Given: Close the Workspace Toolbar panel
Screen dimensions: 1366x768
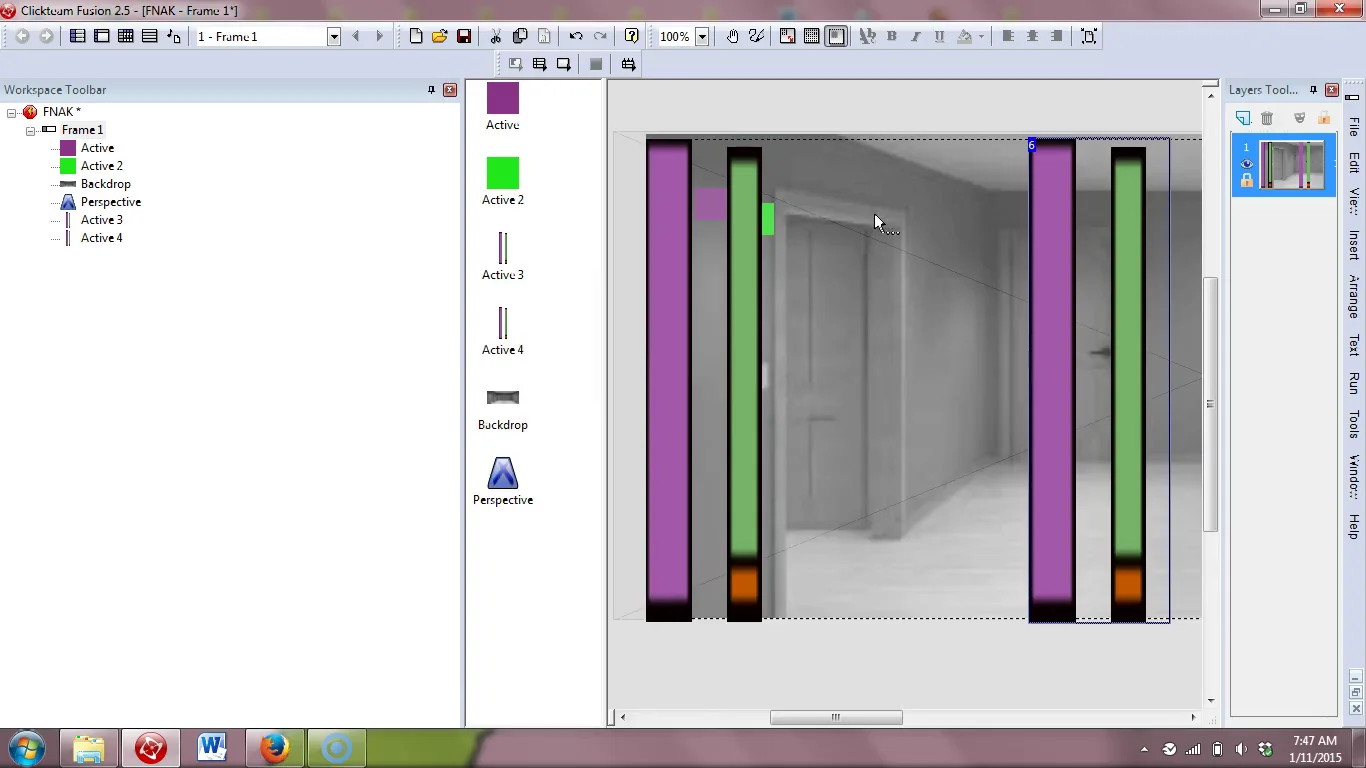Looking at the screenshot, I should (450, 90).
